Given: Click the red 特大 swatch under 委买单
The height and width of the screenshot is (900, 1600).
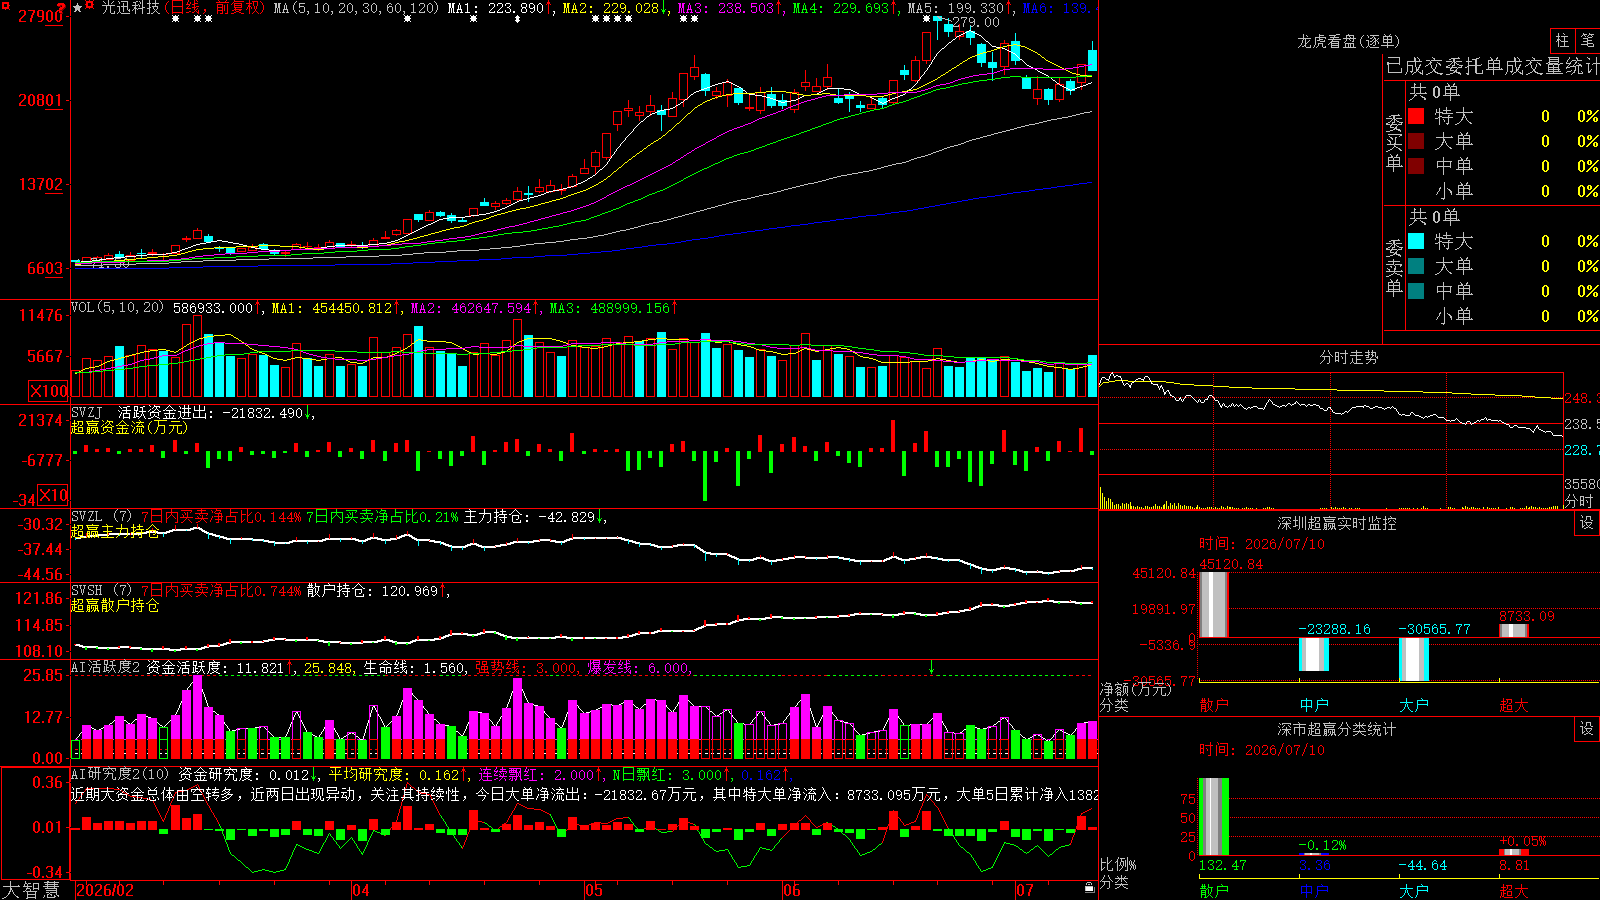Looking at the screenshot, I should click(1416, 116).
